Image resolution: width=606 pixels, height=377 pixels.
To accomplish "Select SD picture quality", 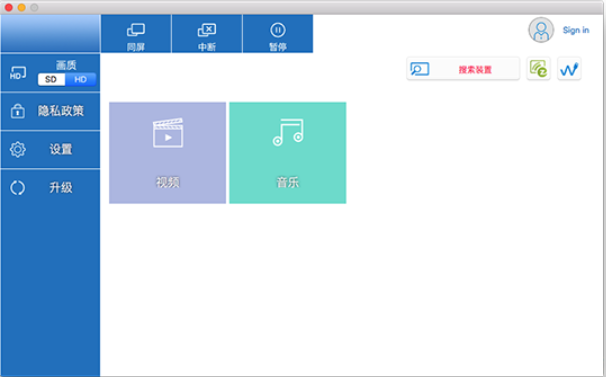I will [x=51, y=80].
